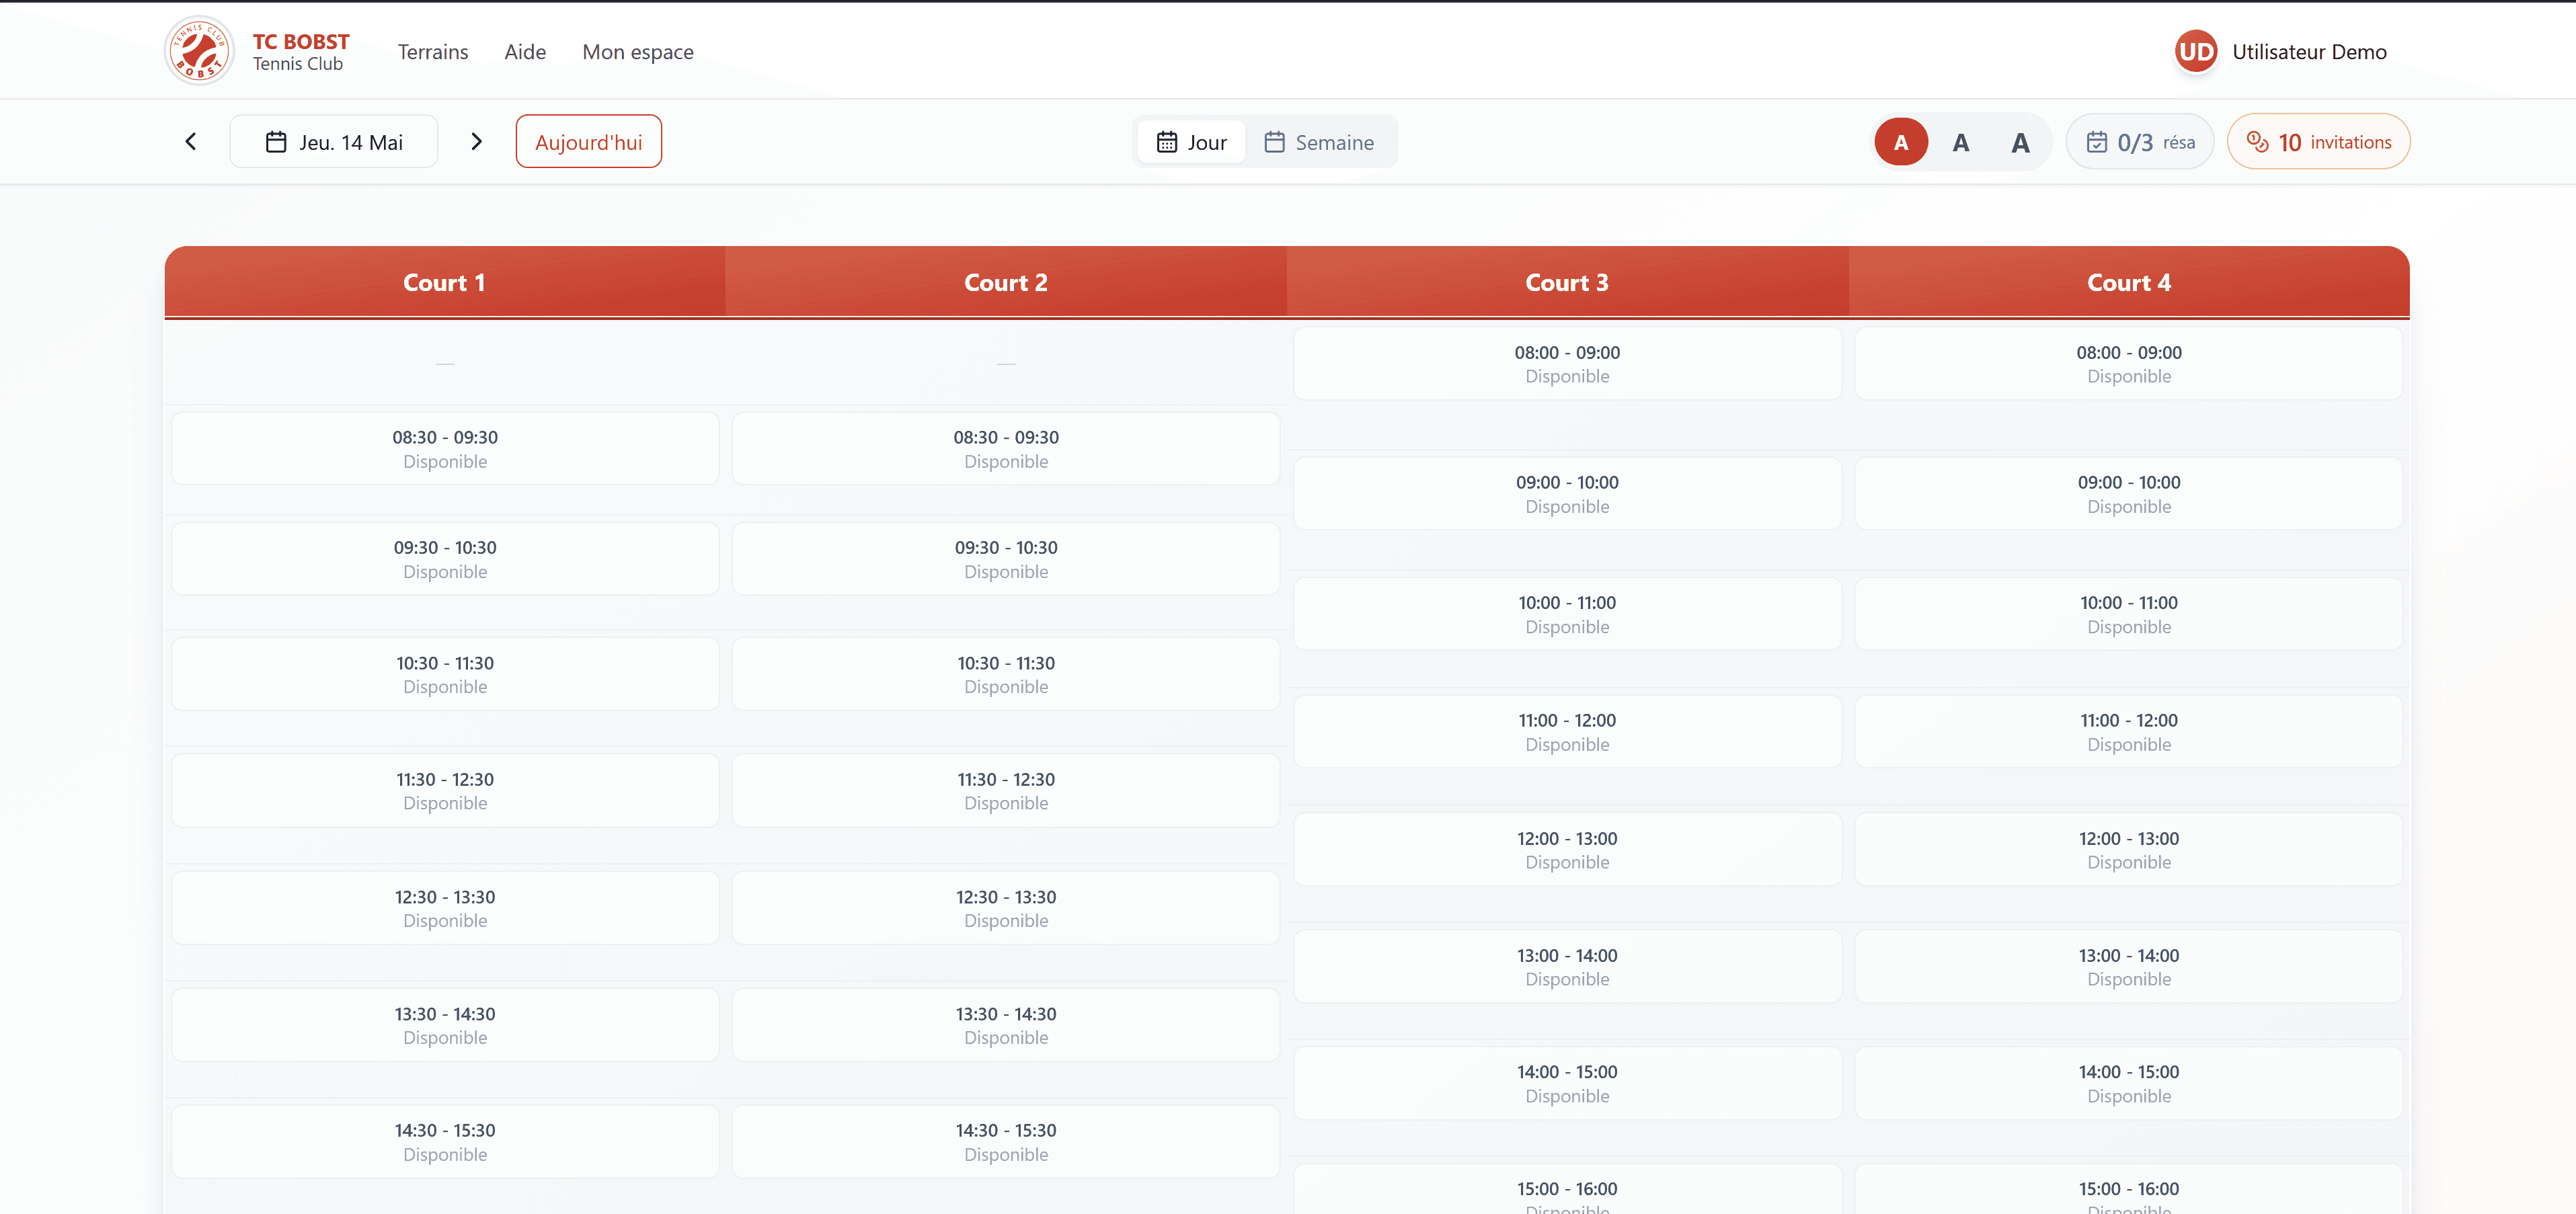Select large text size A
This screenshot has height=1214, width=2576.
pos(2020,142)
